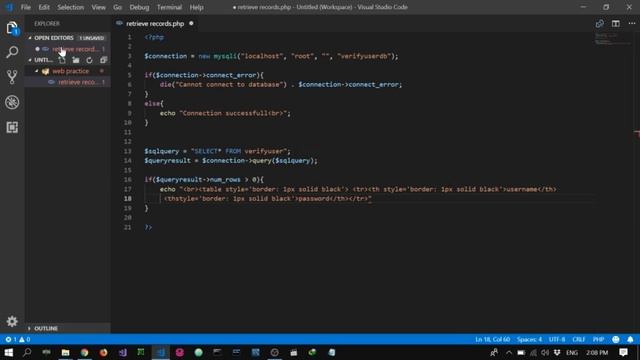The height and width of the screenshot is (360, 640).
Task: Open Windows taskbar search
Action: point(27,352)
